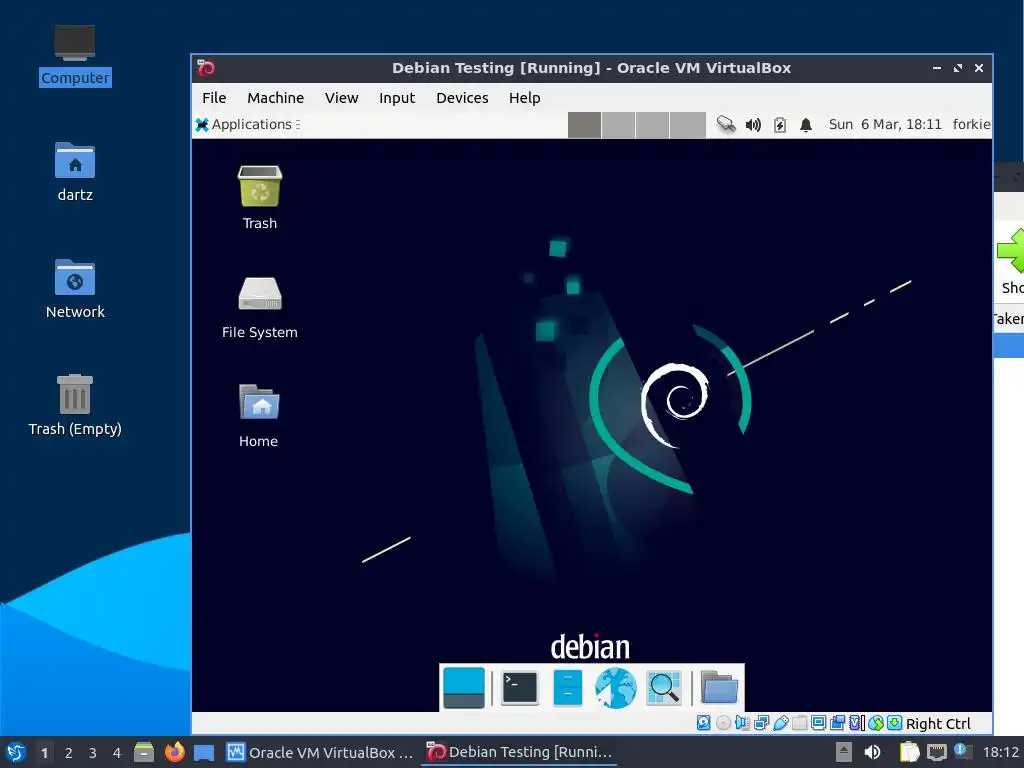Select the host Computer desktop icon

tap(75, 55)
